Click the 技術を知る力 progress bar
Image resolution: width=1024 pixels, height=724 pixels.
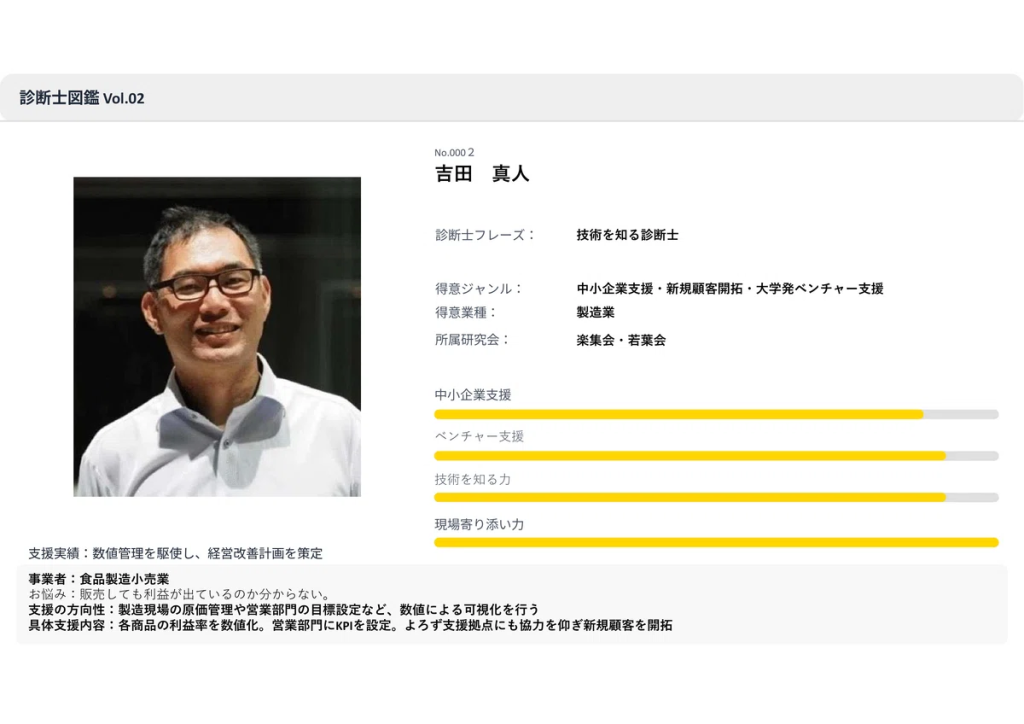pyautogui.click(x=690, y=497)
